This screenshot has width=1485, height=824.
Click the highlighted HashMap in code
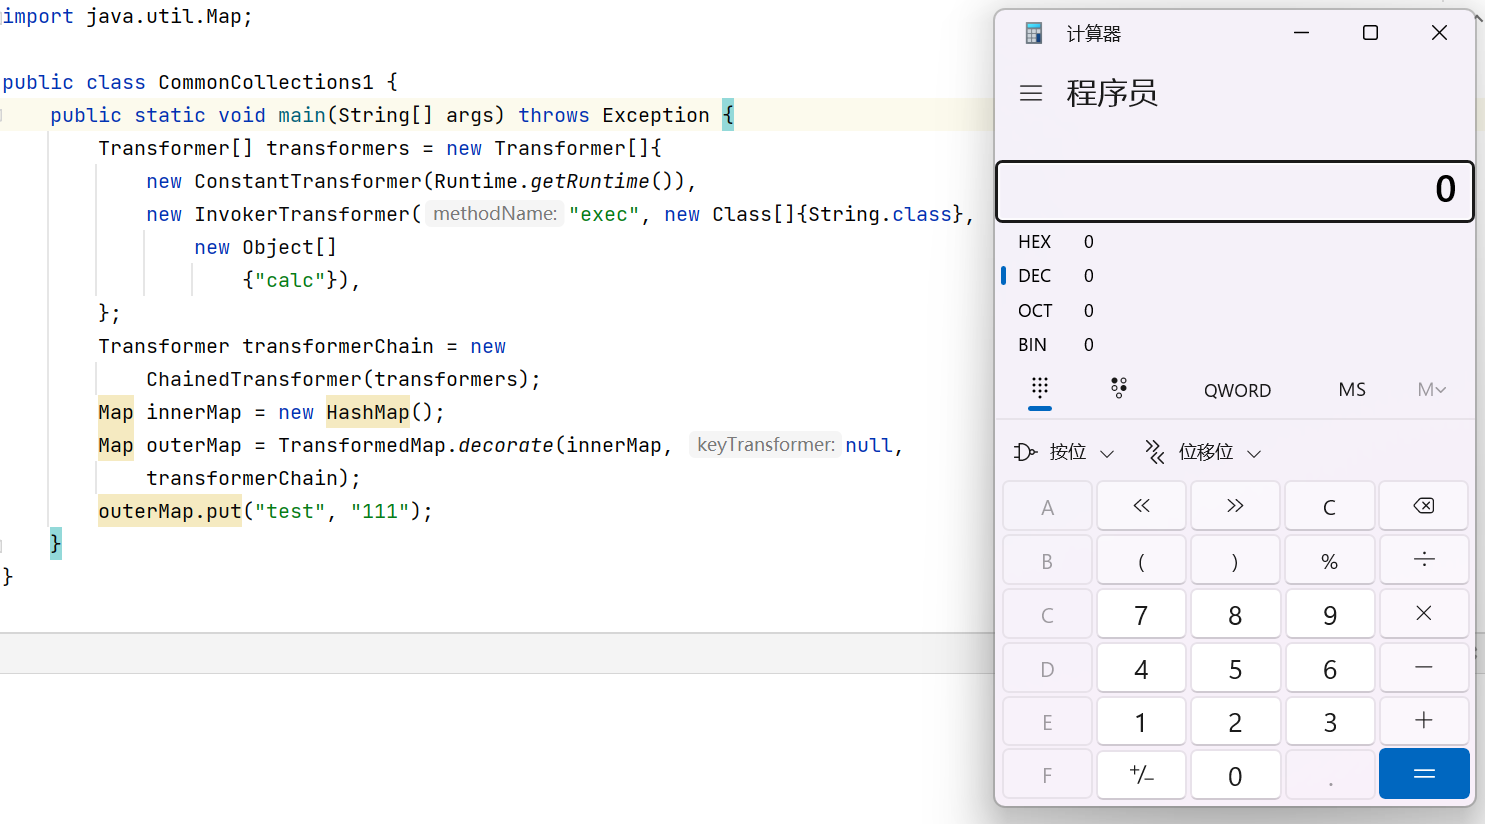pos(368,412)
